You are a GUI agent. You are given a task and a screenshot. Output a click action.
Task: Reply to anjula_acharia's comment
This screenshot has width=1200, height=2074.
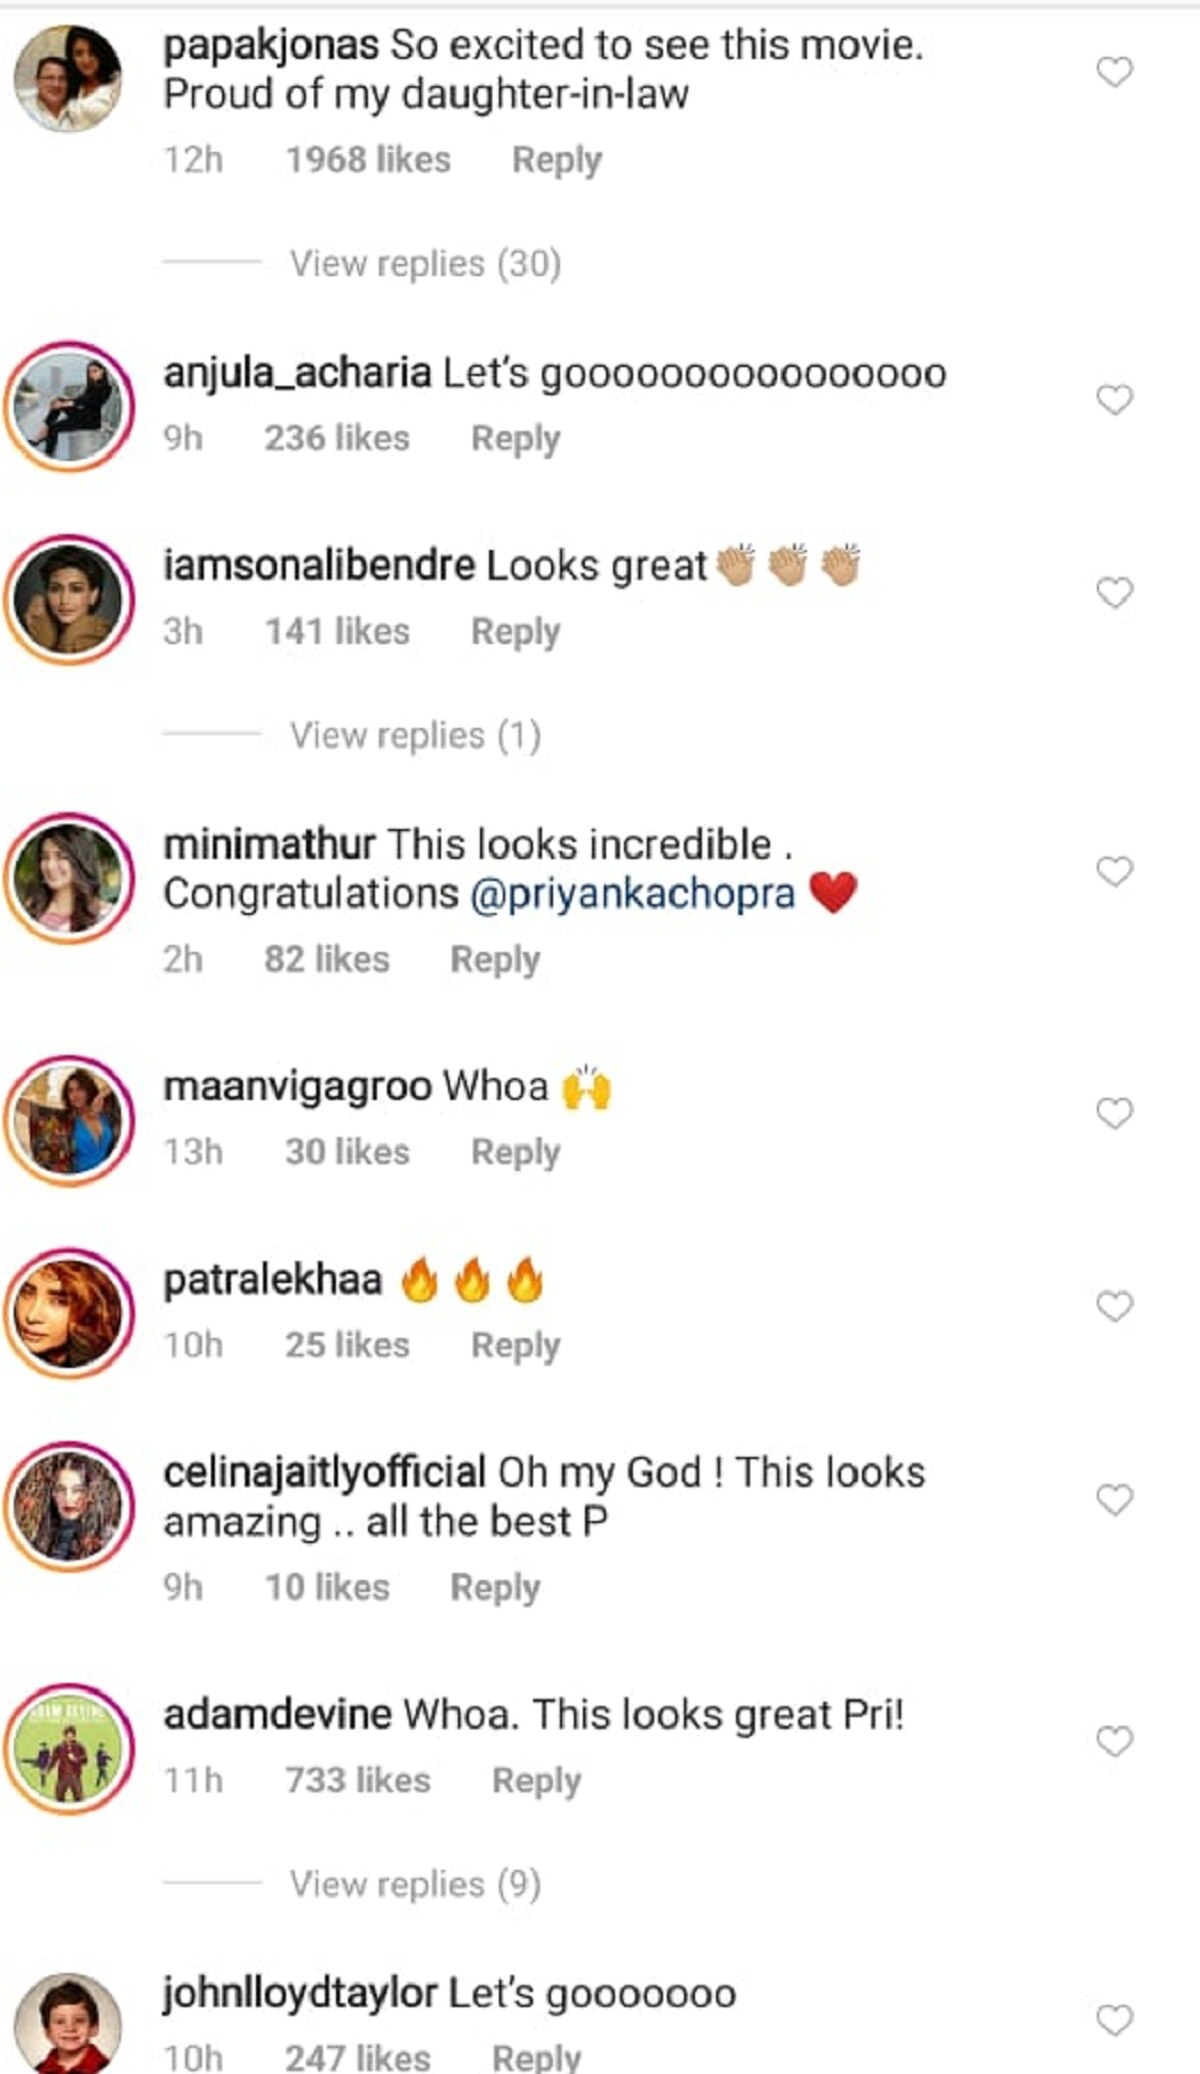(515, 439)
